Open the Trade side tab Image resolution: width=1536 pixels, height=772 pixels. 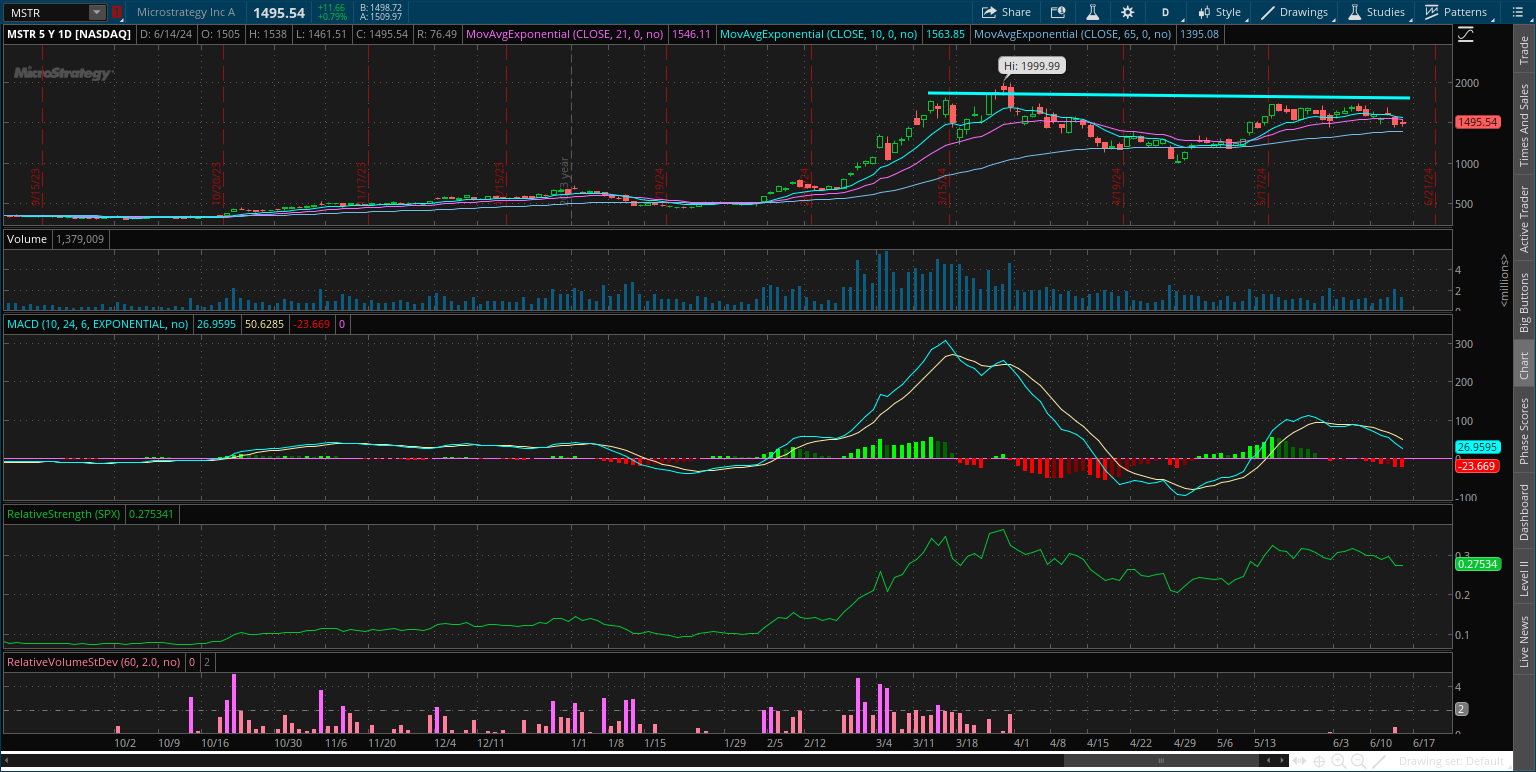click(1524, 51)
